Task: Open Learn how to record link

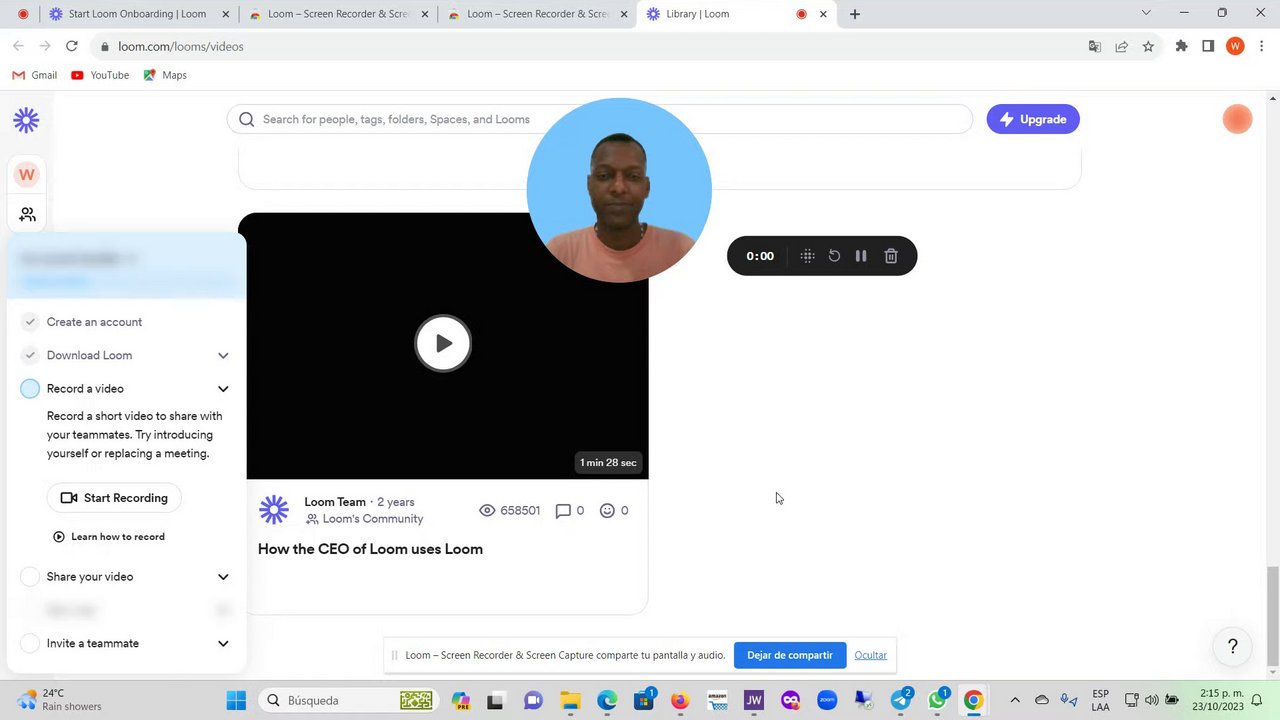Action: coord(109,537)
